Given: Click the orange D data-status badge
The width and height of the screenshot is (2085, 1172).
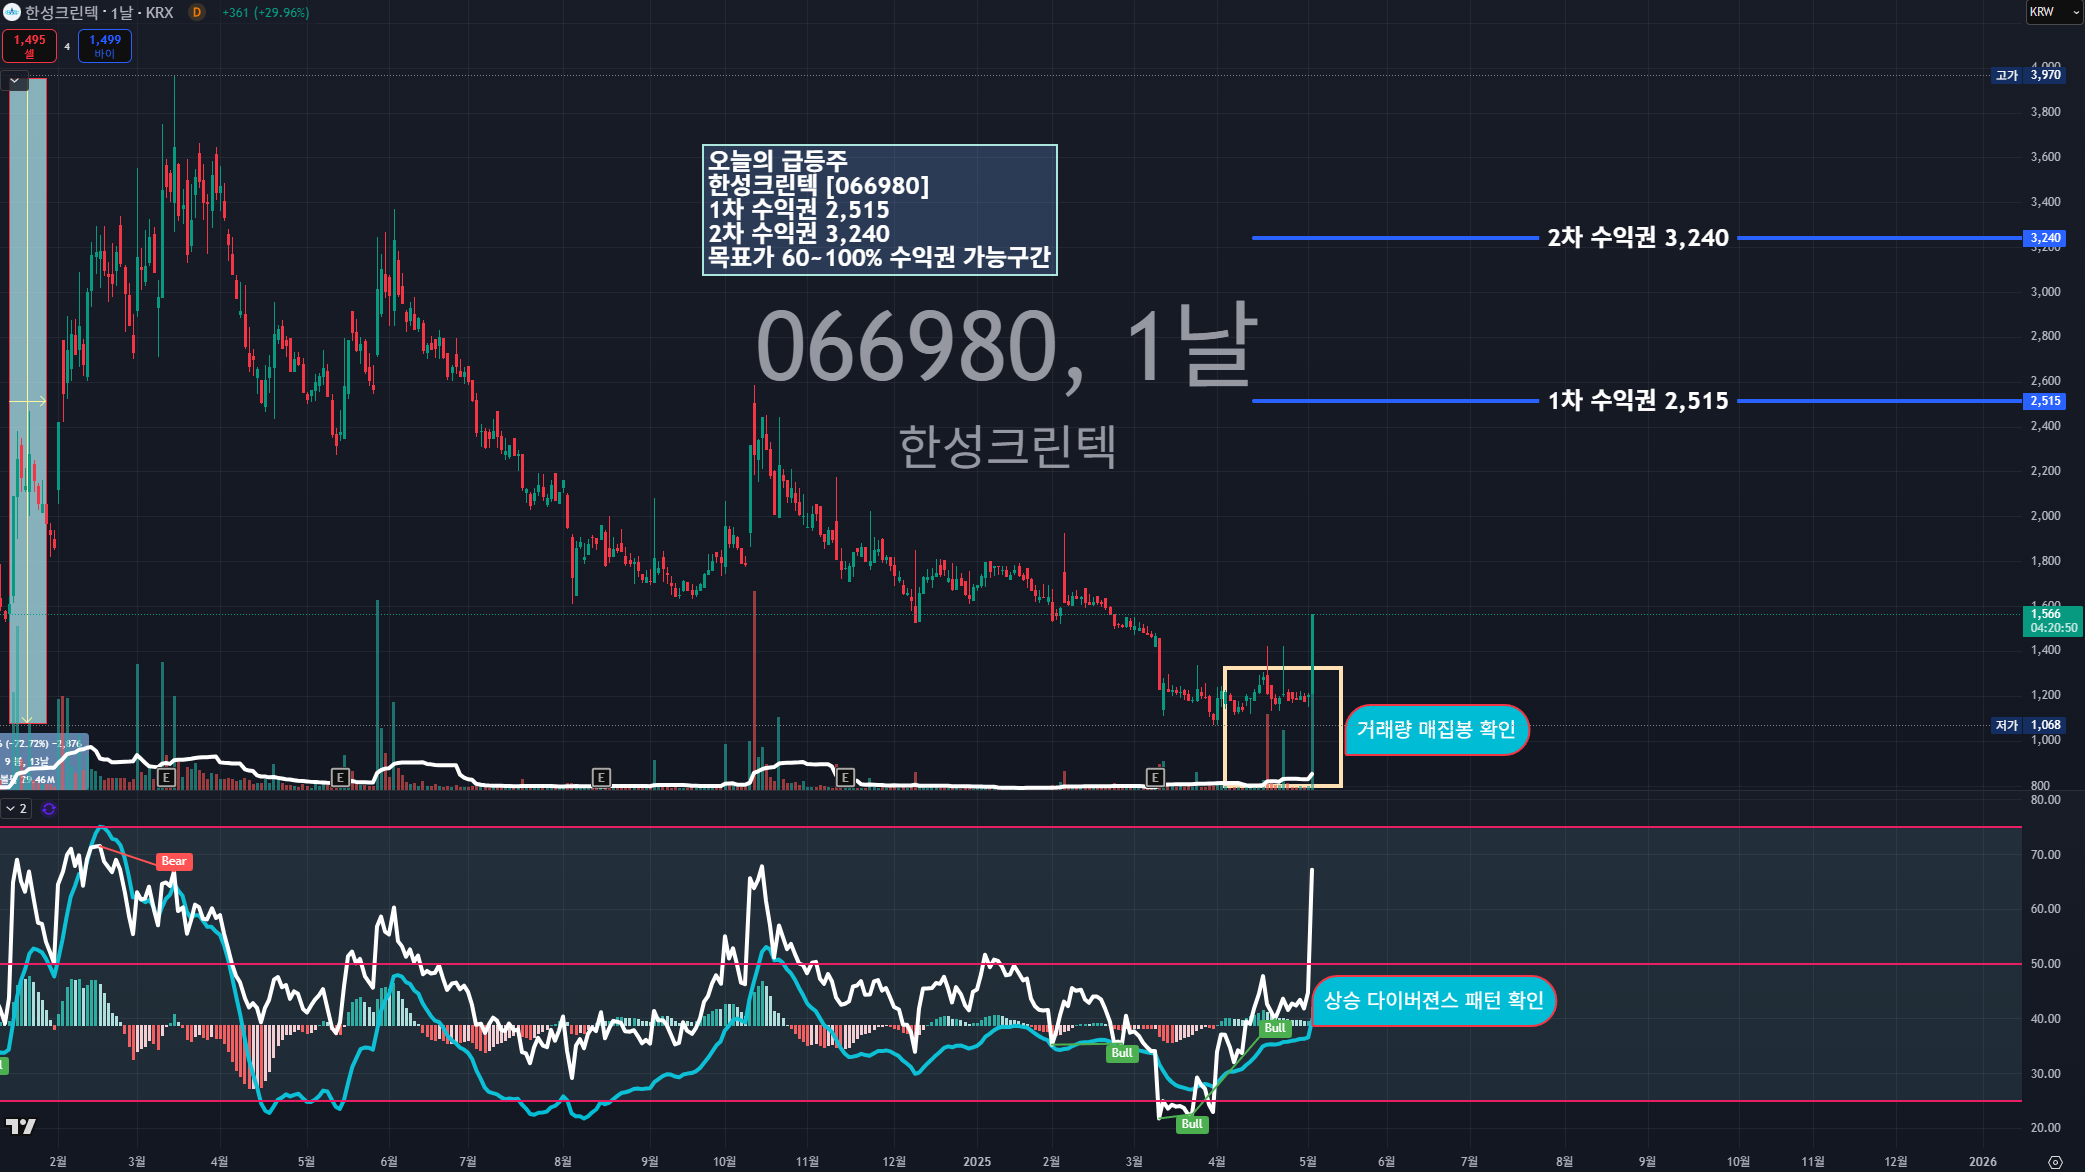Looking at the screenshot, I should pyautogui.click(x=197, y=12).
